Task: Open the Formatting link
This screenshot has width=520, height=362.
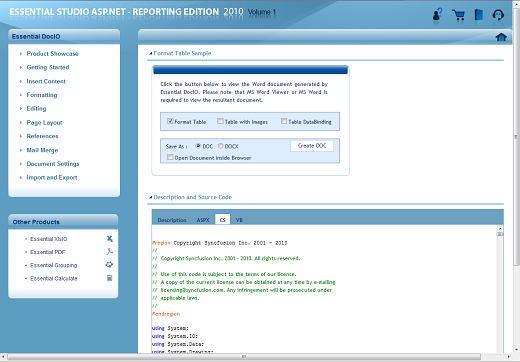Action: (42, 95)
